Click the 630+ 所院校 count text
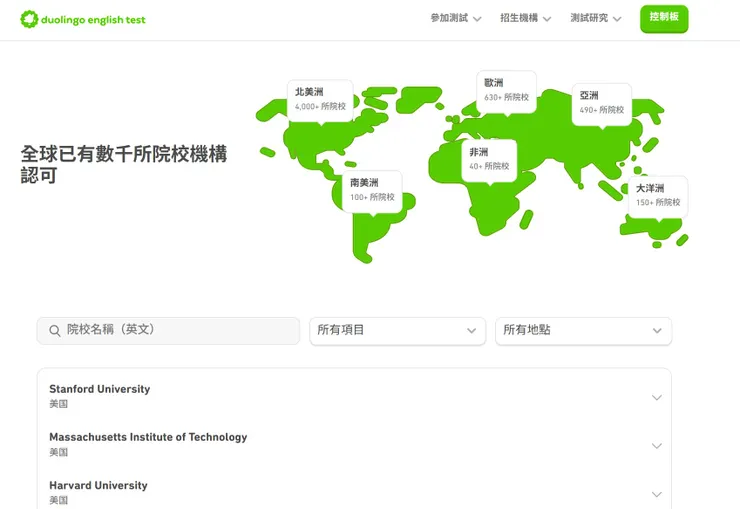This screenshot has width=740, height=509. (x=506, y=97)
